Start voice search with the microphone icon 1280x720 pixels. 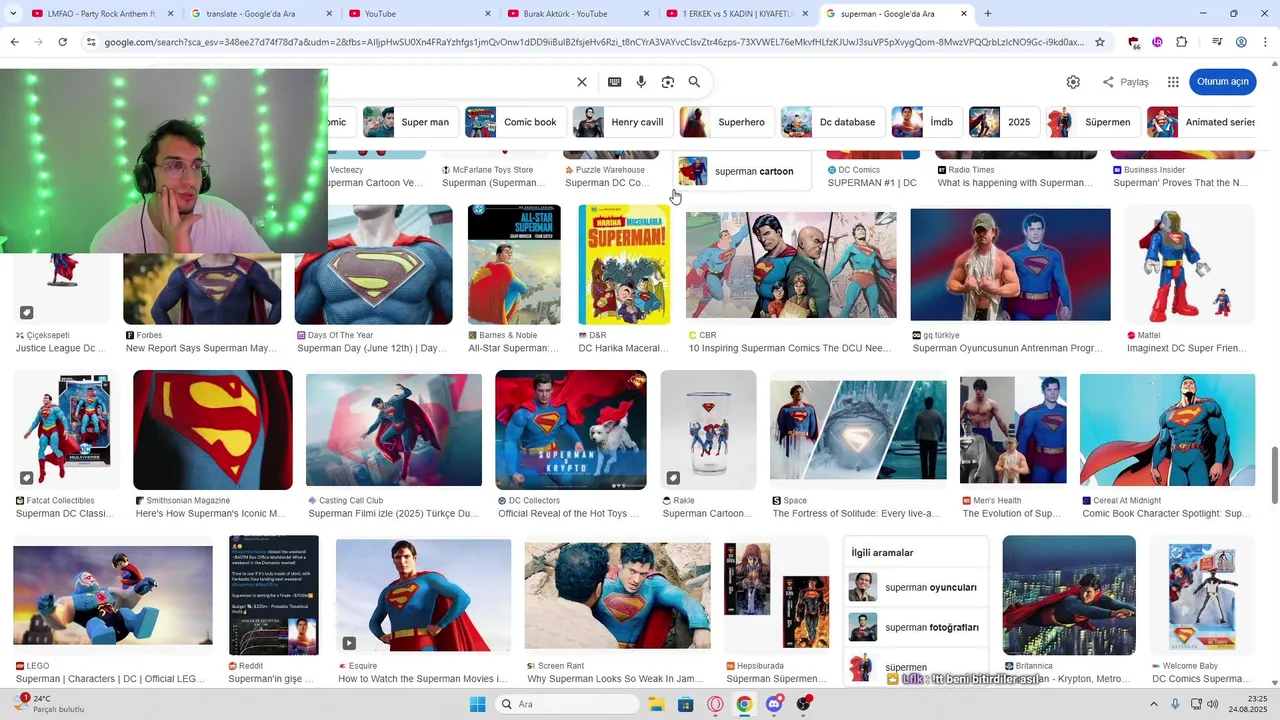641,82
